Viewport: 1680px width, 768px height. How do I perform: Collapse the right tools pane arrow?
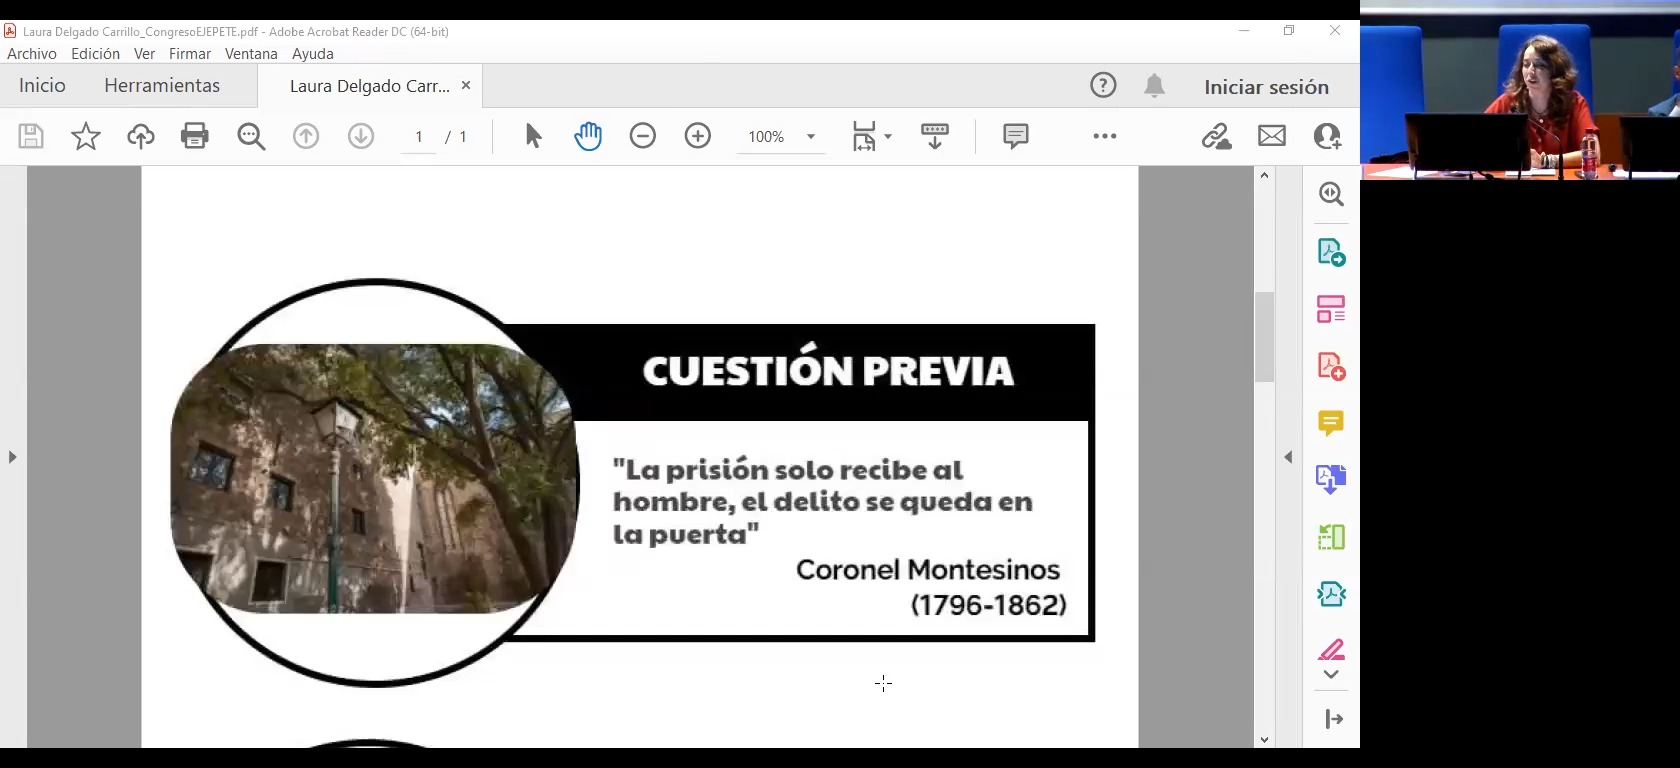coord(1288,457)
